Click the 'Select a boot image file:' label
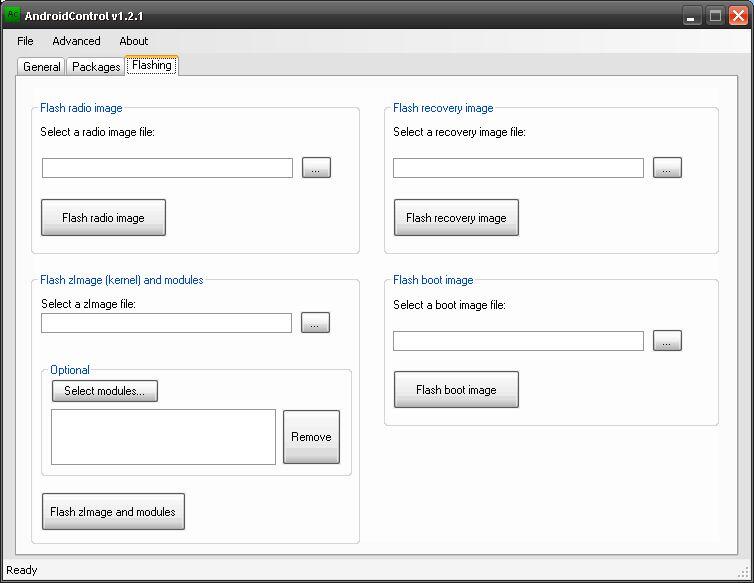Screen dimensions: 754x583 click(449, 304)
